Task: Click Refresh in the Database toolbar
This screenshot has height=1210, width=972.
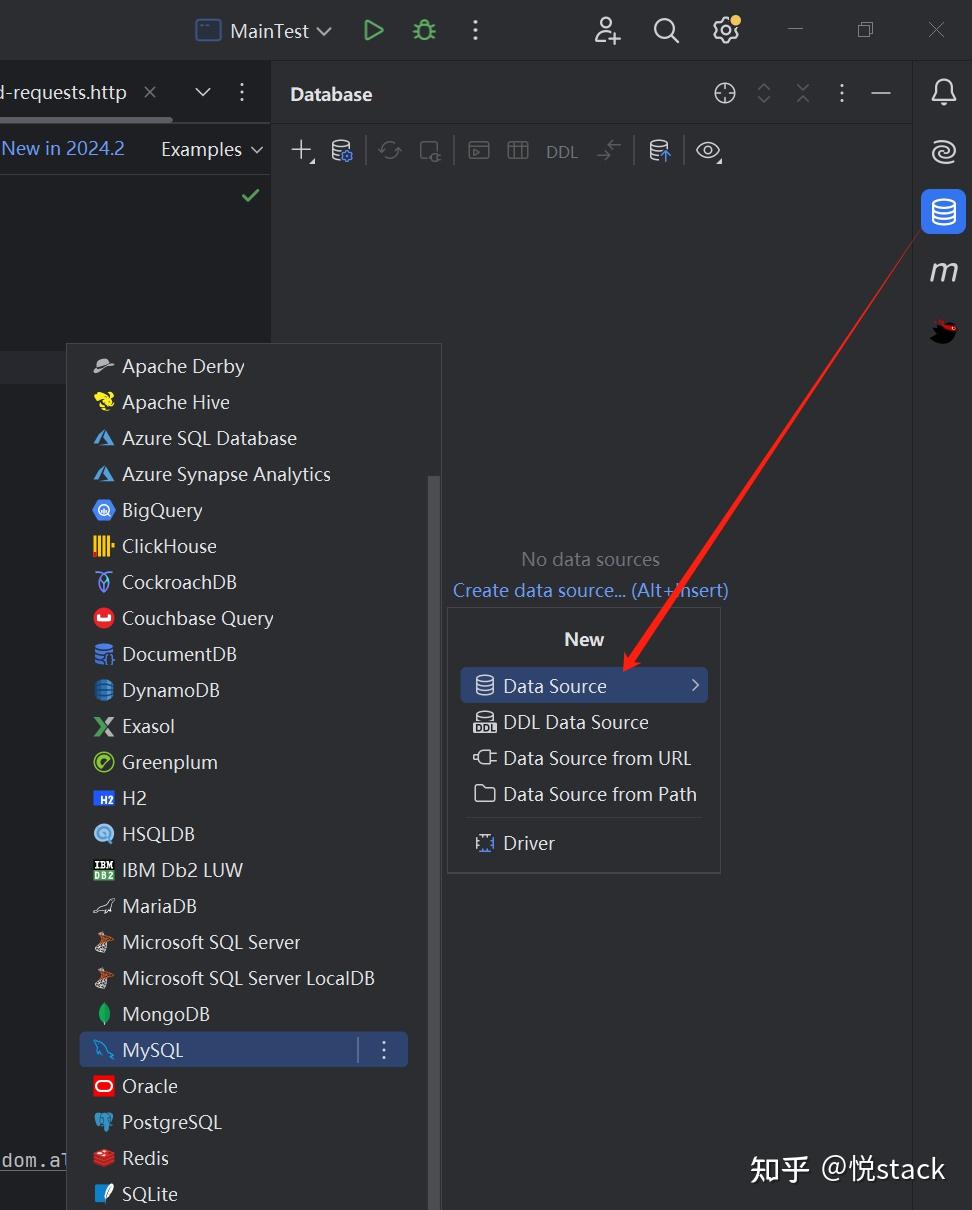Action: (x=389, y=150)
